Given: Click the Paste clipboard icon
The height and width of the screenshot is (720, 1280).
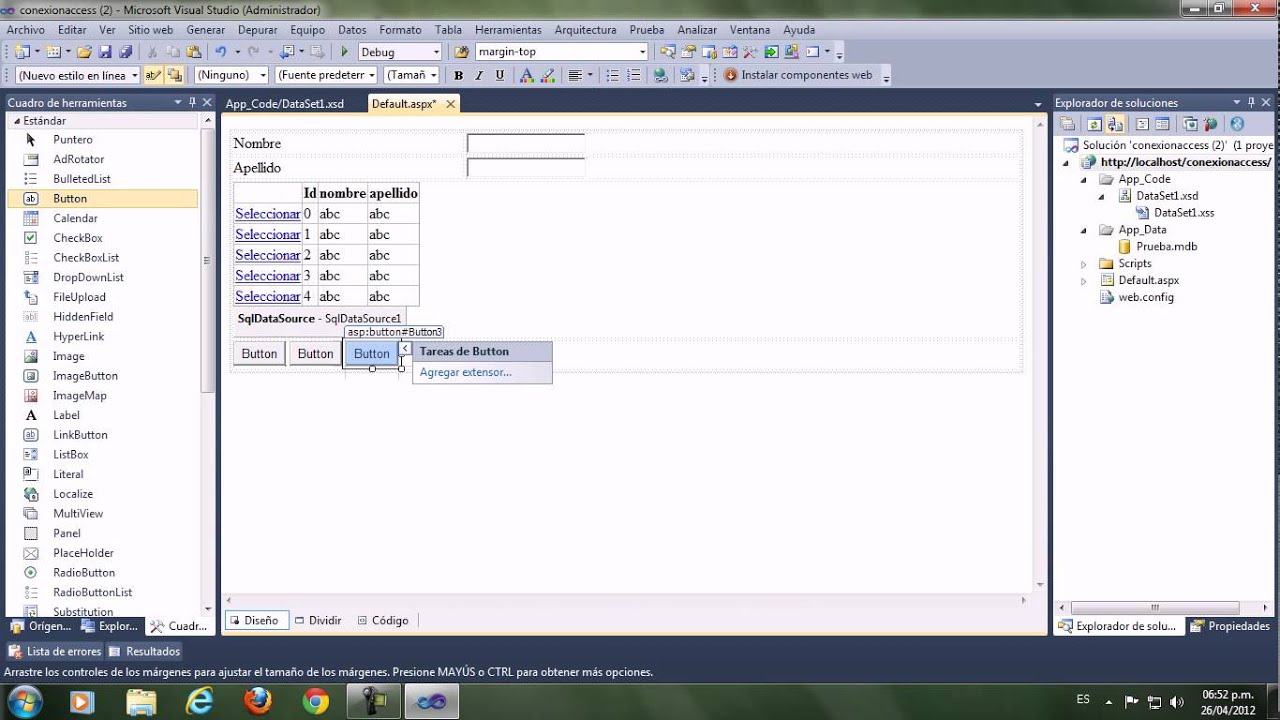Looking at the screenshot, I should [x=194, y=52].
